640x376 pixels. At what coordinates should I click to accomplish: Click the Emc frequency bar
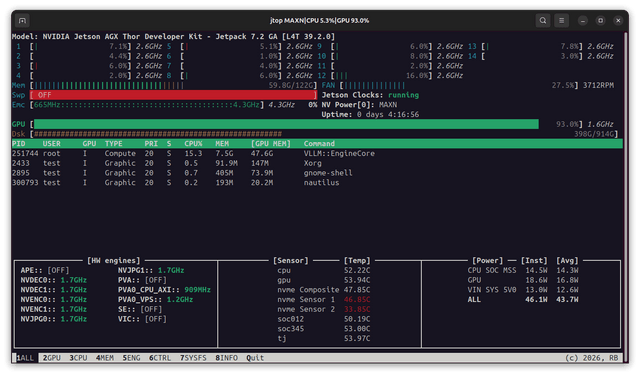147,105
